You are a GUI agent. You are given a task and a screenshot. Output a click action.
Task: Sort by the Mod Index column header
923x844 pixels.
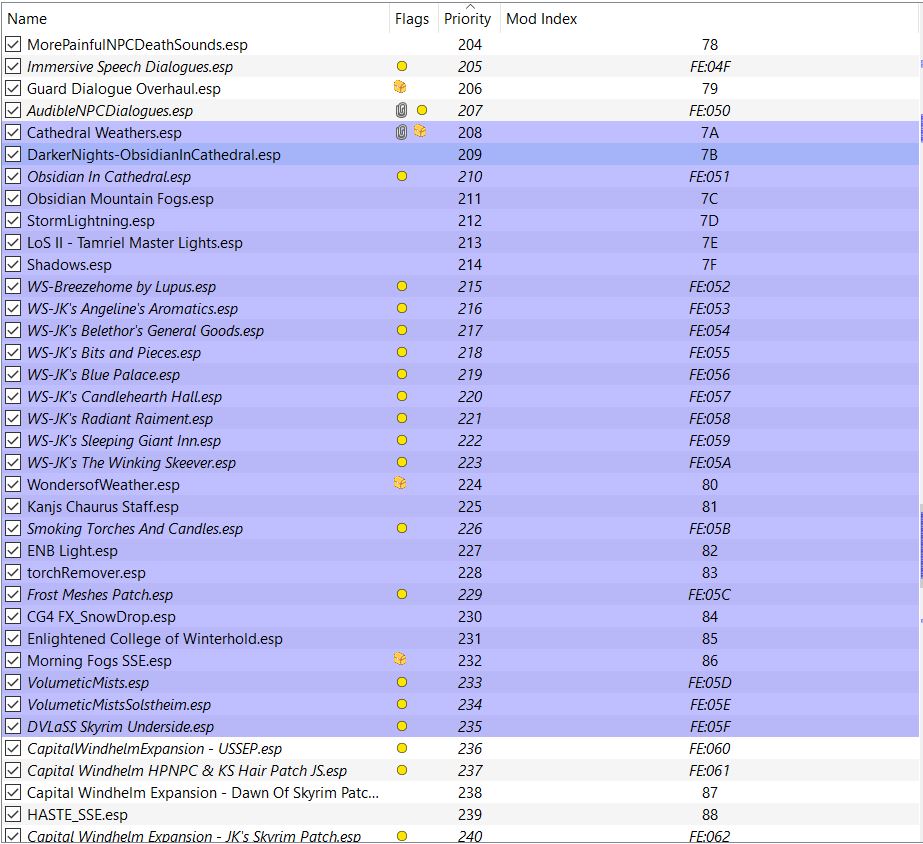tap(709, 19)
